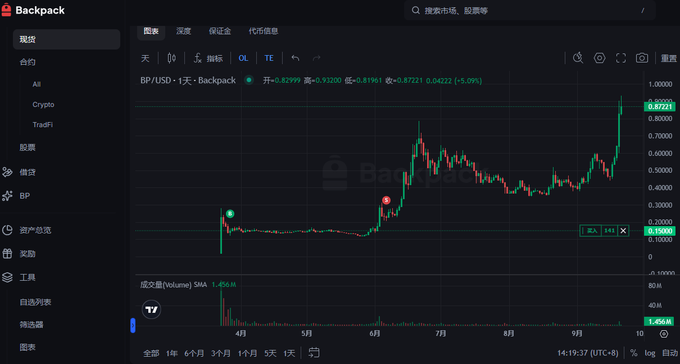Toggle the log scale
Screen dimensions: 680x364
(x=650, y=353)
